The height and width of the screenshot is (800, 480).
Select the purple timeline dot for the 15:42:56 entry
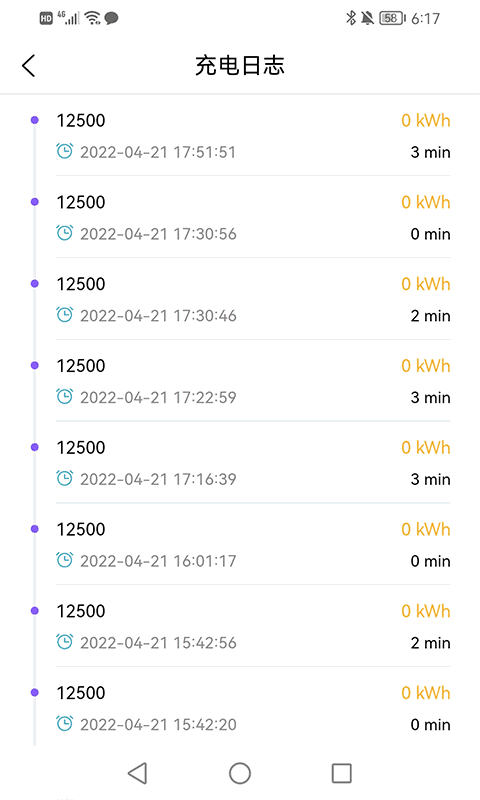coord(35,610)
